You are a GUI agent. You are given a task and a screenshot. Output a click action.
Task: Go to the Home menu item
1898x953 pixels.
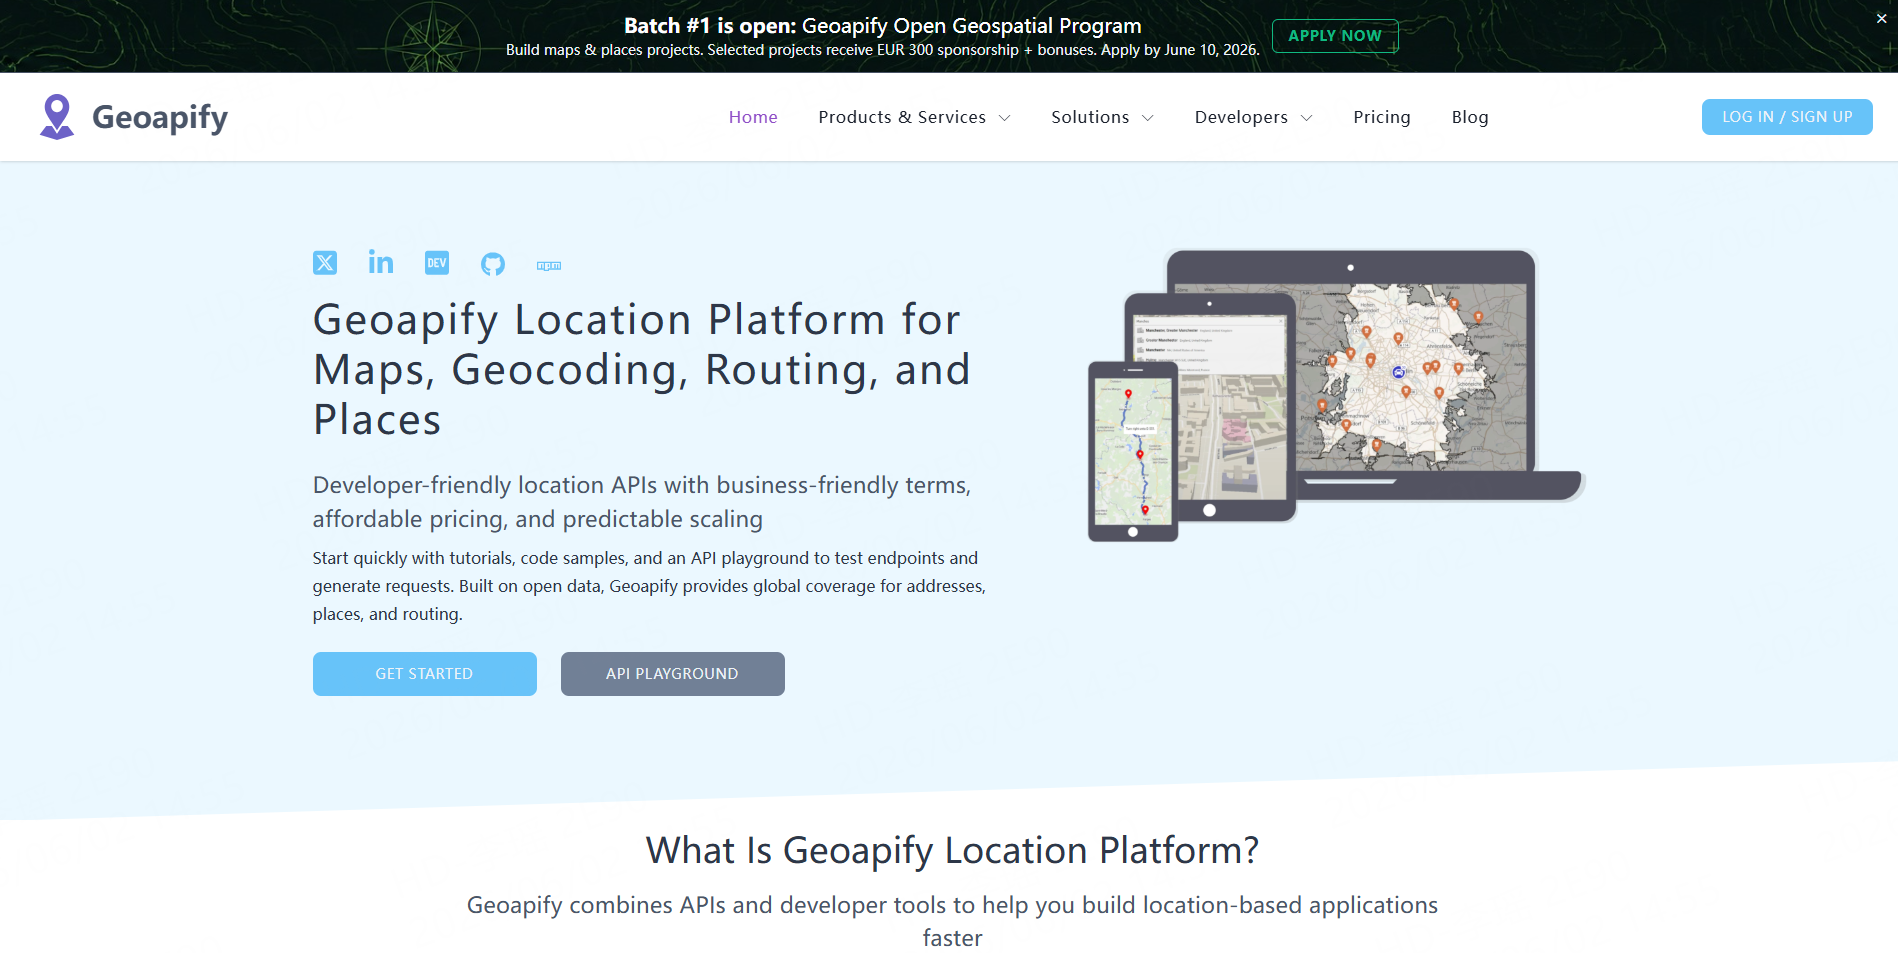tap(753, 117)
